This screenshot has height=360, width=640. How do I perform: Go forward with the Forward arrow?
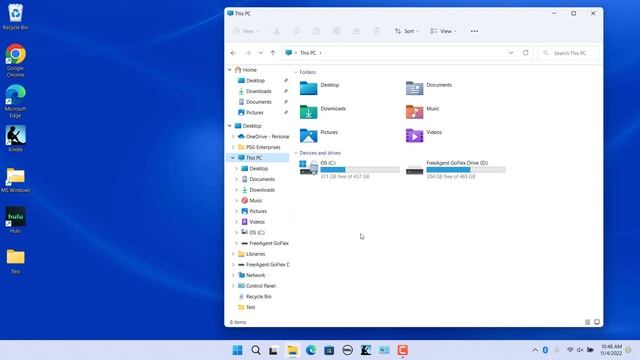[248, 53]
